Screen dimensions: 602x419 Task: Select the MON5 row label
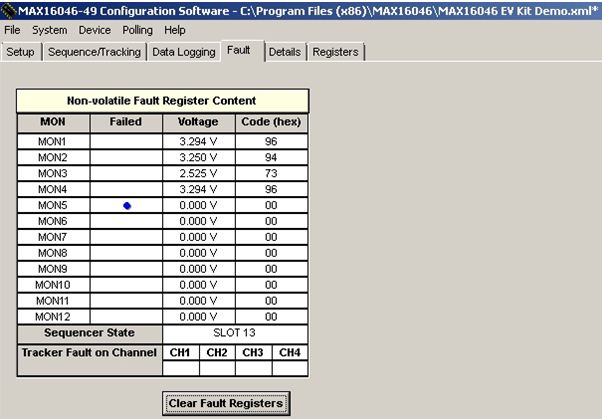click(53, 205)
